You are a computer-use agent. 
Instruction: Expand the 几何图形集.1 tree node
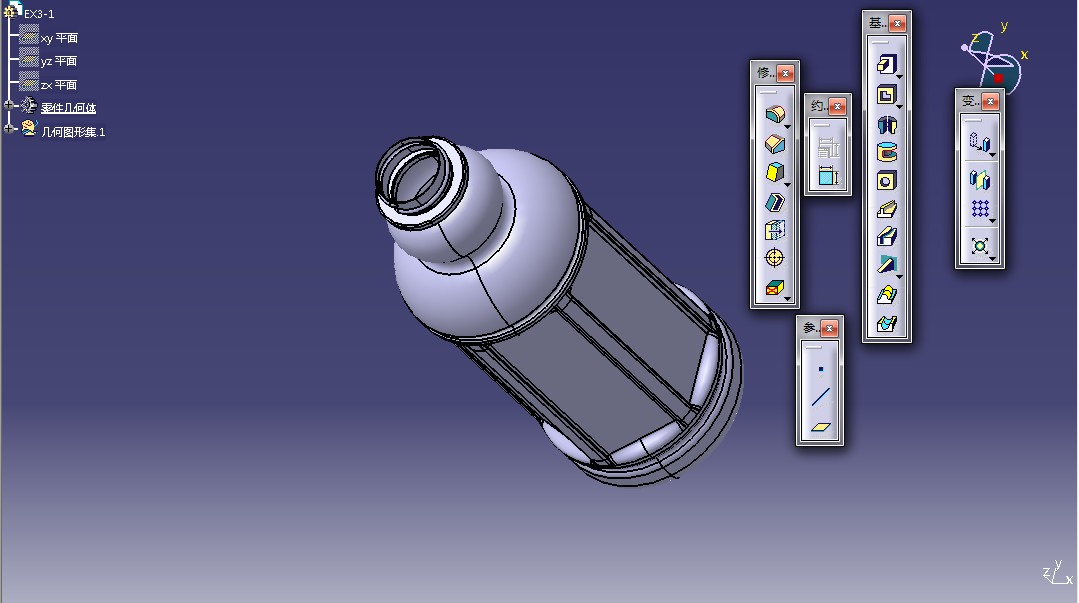(9, 128)
